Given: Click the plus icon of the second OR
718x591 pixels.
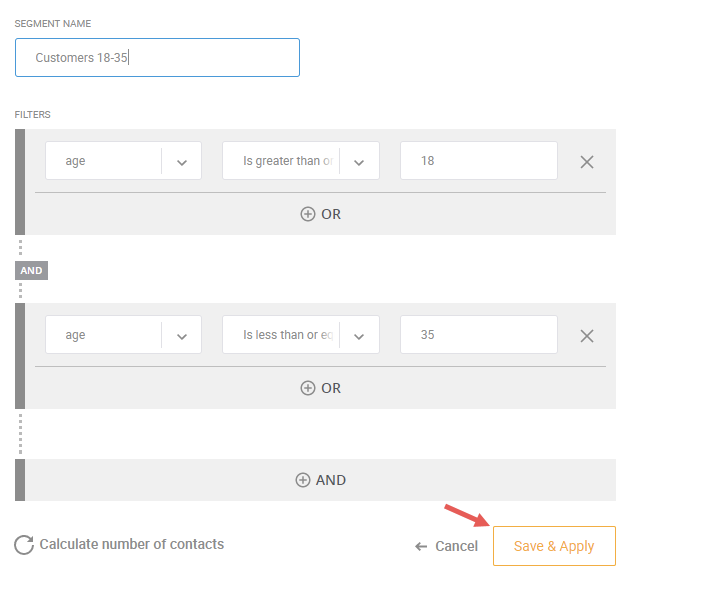Looking at the screenshot, I should (x=308, y=388).
